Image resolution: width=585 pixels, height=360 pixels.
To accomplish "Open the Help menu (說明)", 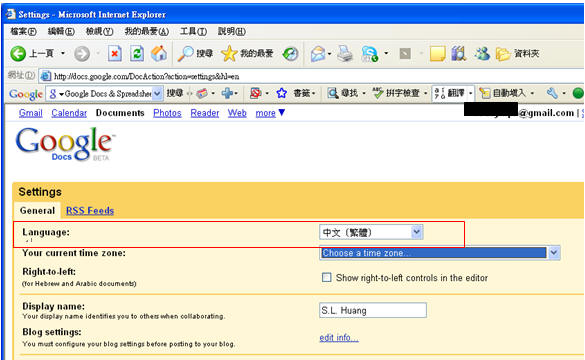I will click(x=232, y=31).
